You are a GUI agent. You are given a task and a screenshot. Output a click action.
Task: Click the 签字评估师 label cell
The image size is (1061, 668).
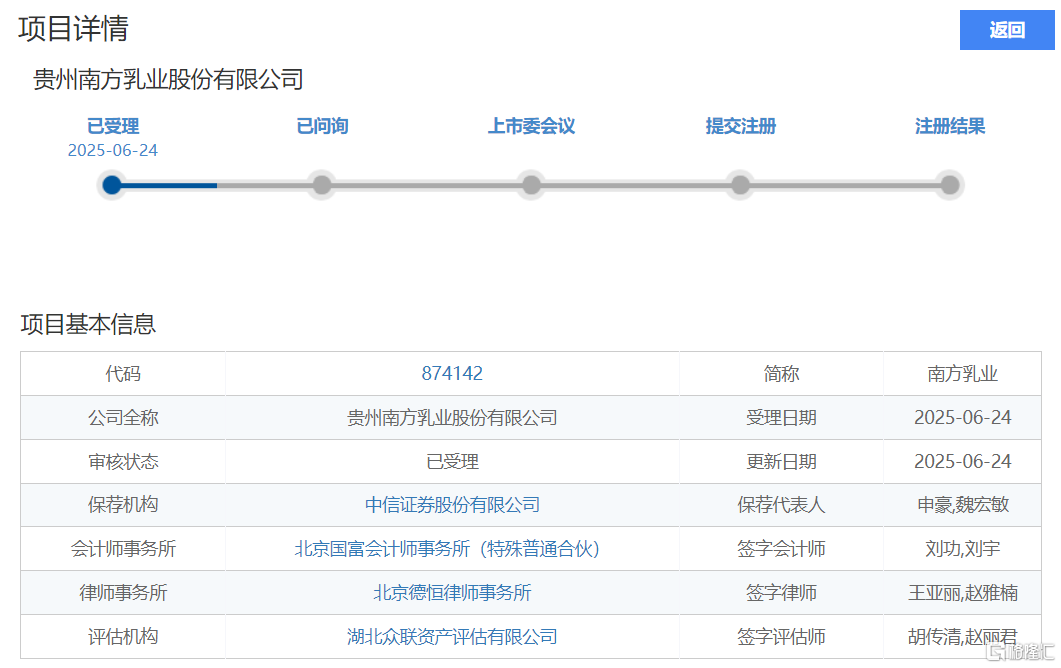pos(782,637)
